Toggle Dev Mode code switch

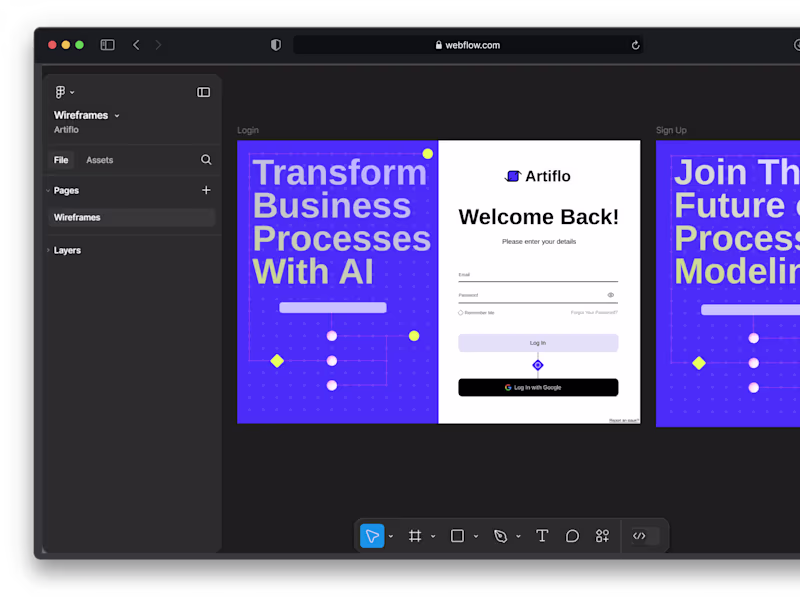pyautogui.click(x=640, y=536)
